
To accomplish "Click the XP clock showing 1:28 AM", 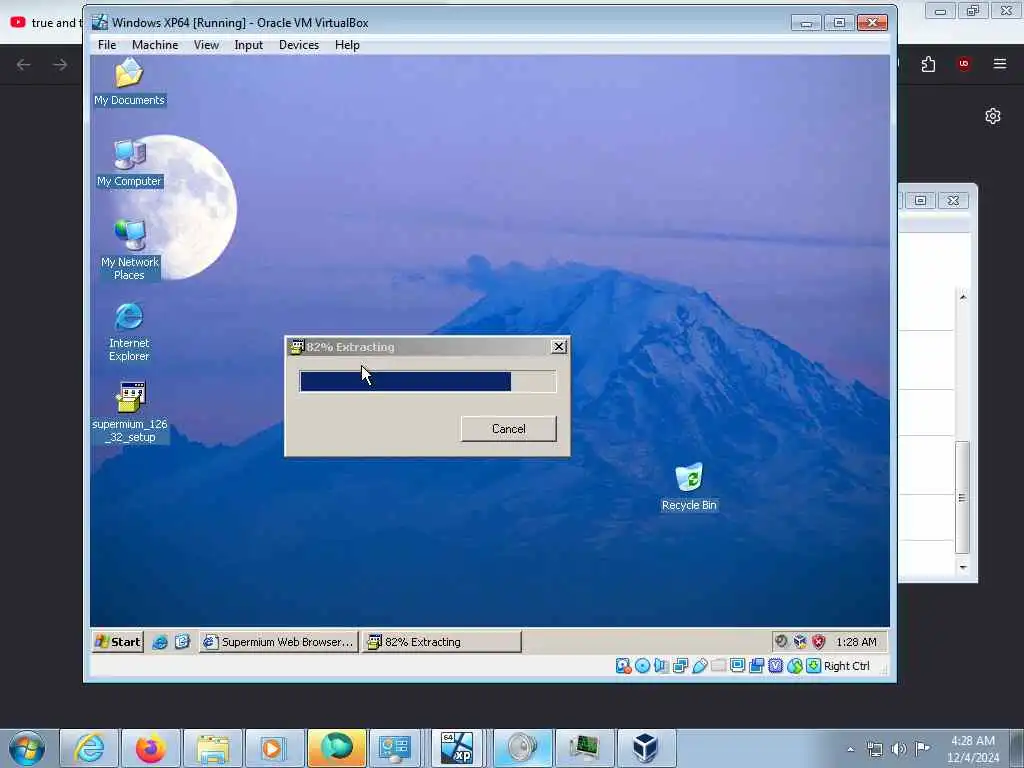I will [x=856, y=642].
